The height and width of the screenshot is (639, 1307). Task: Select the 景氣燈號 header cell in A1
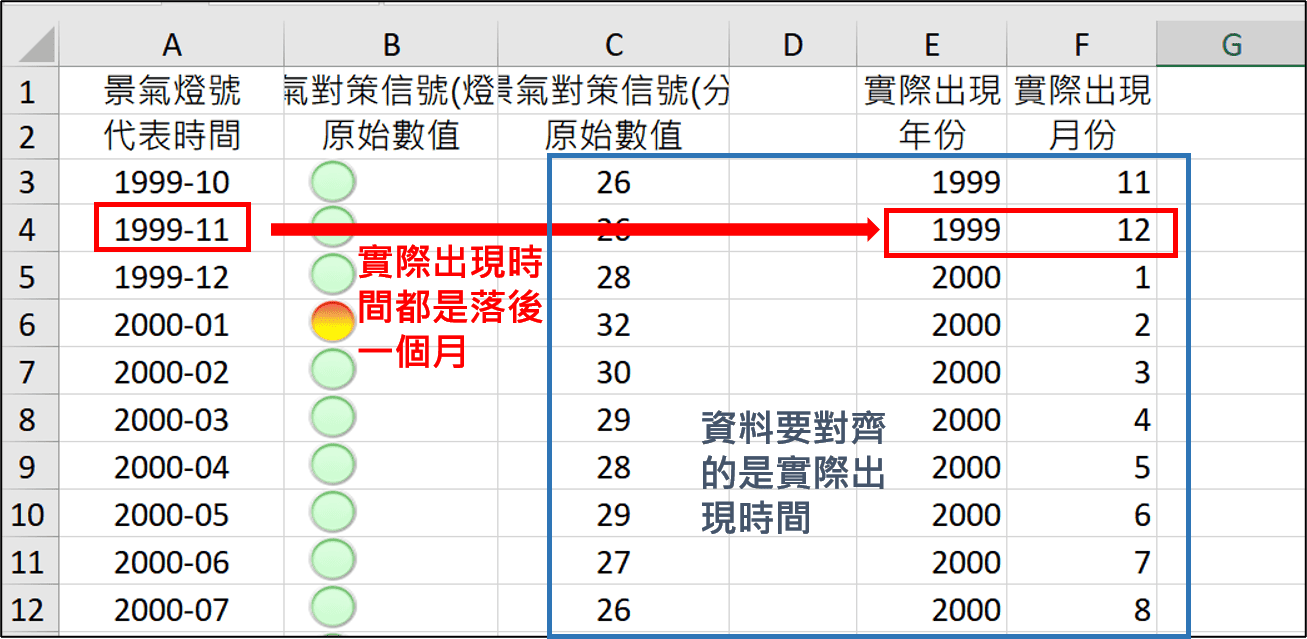172,92
